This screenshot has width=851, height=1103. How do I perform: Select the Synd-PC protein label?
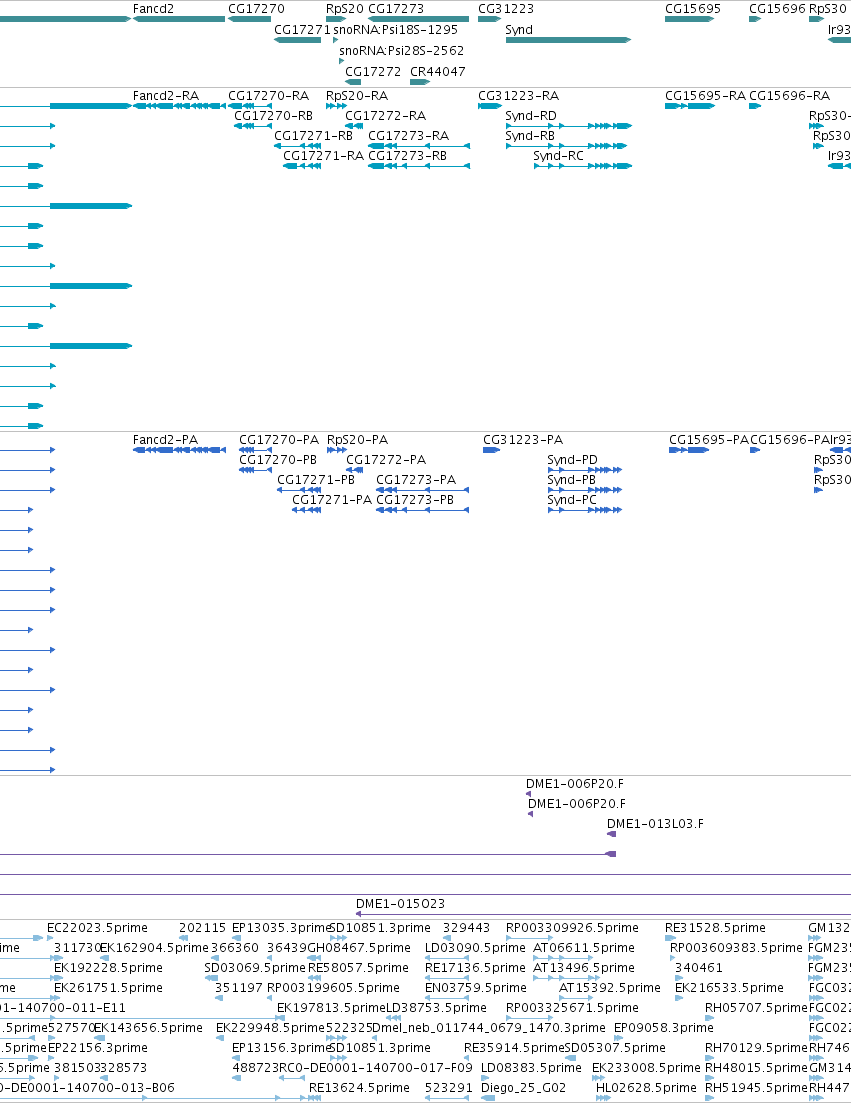coord(572,500)
